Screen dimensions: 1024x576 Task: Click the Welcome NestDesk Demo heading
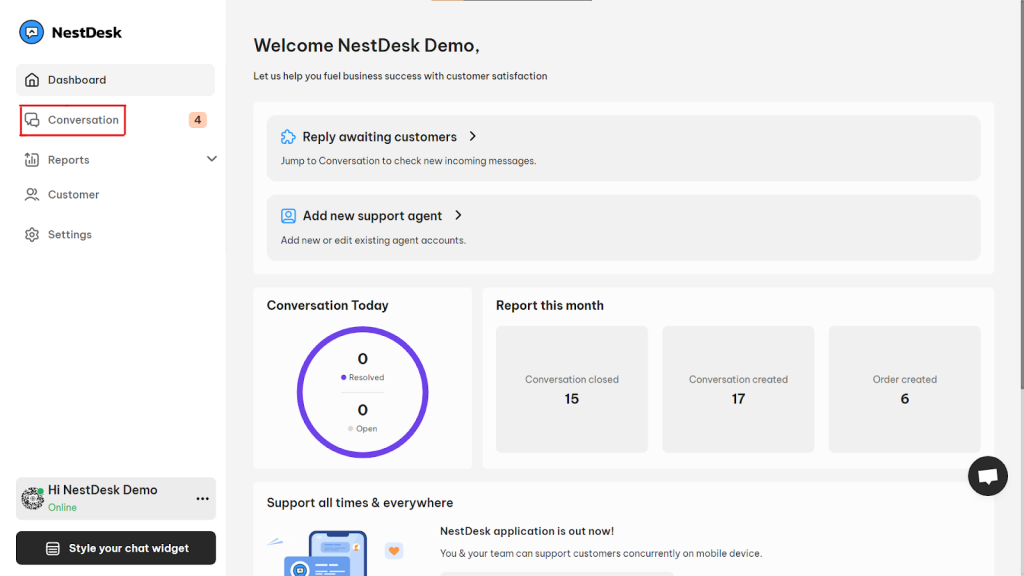coord(366,46)
